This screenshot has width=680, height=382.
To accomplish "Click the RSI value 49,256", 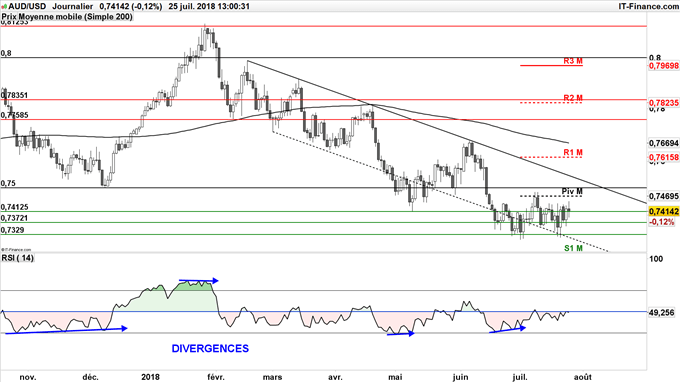I will [662, 312].
